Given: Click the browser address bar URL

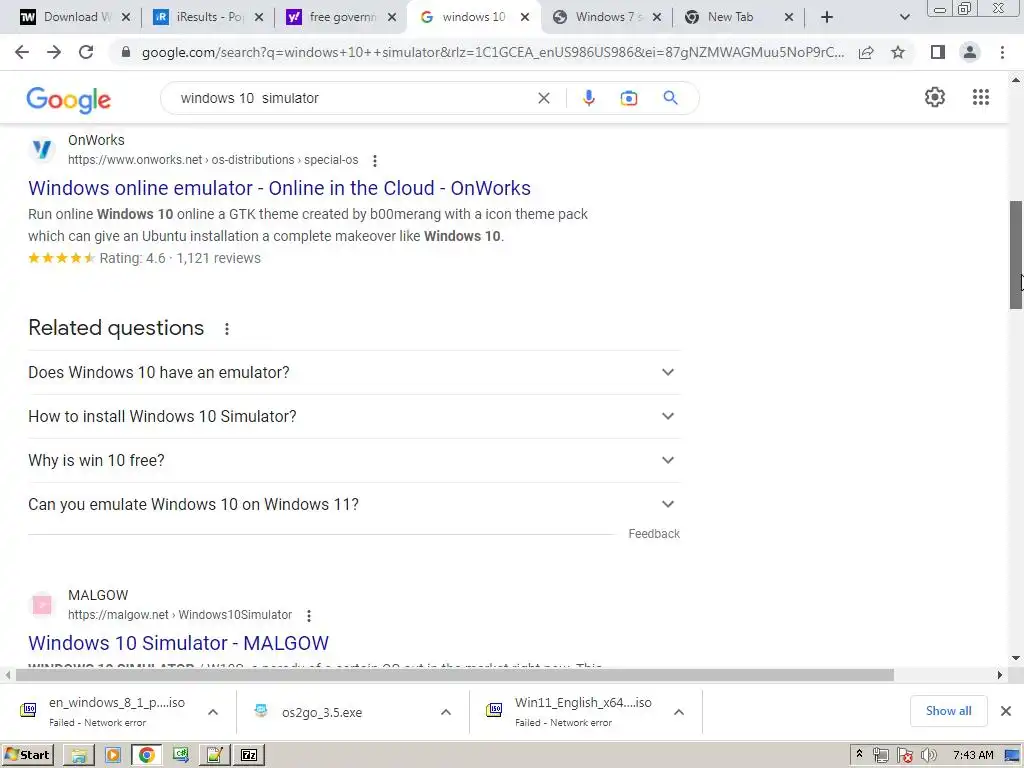Looking at the screenshot, I should 492,52.
